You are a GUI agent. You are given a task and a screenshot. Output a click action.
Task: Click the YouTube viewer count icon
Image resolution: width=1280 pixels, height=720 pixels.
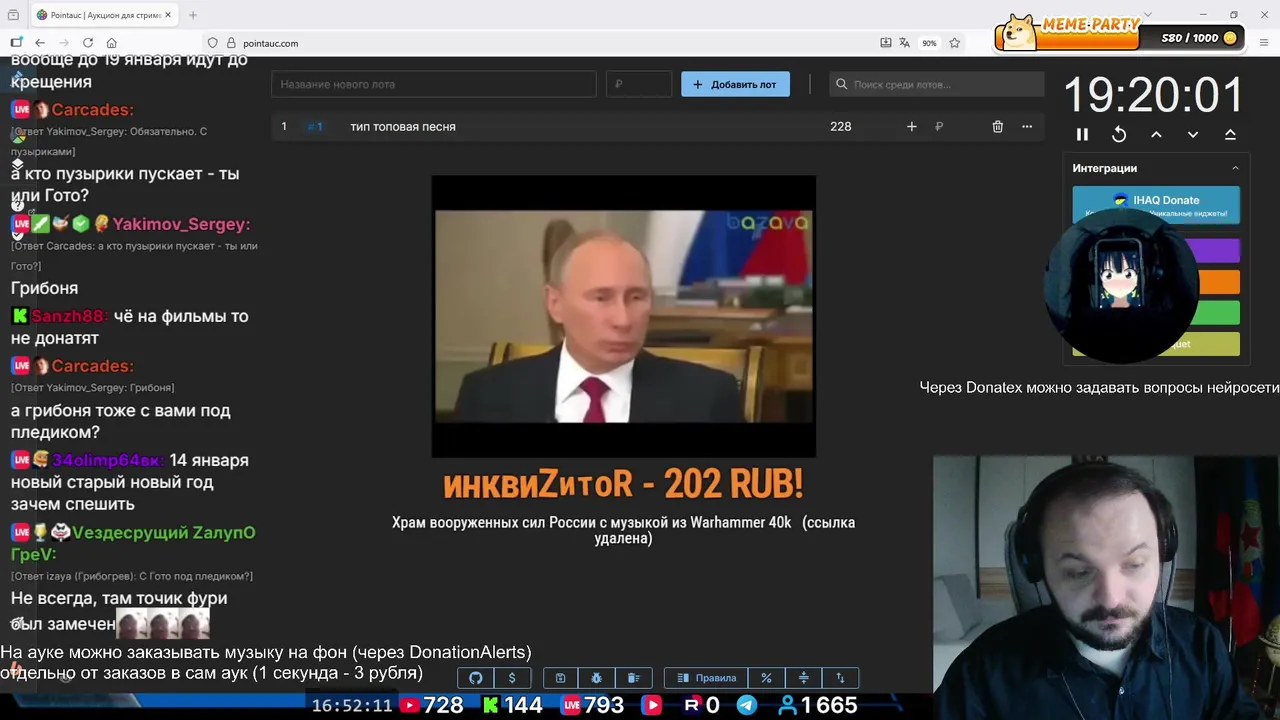pyautogui.click(x=409, y=705)
